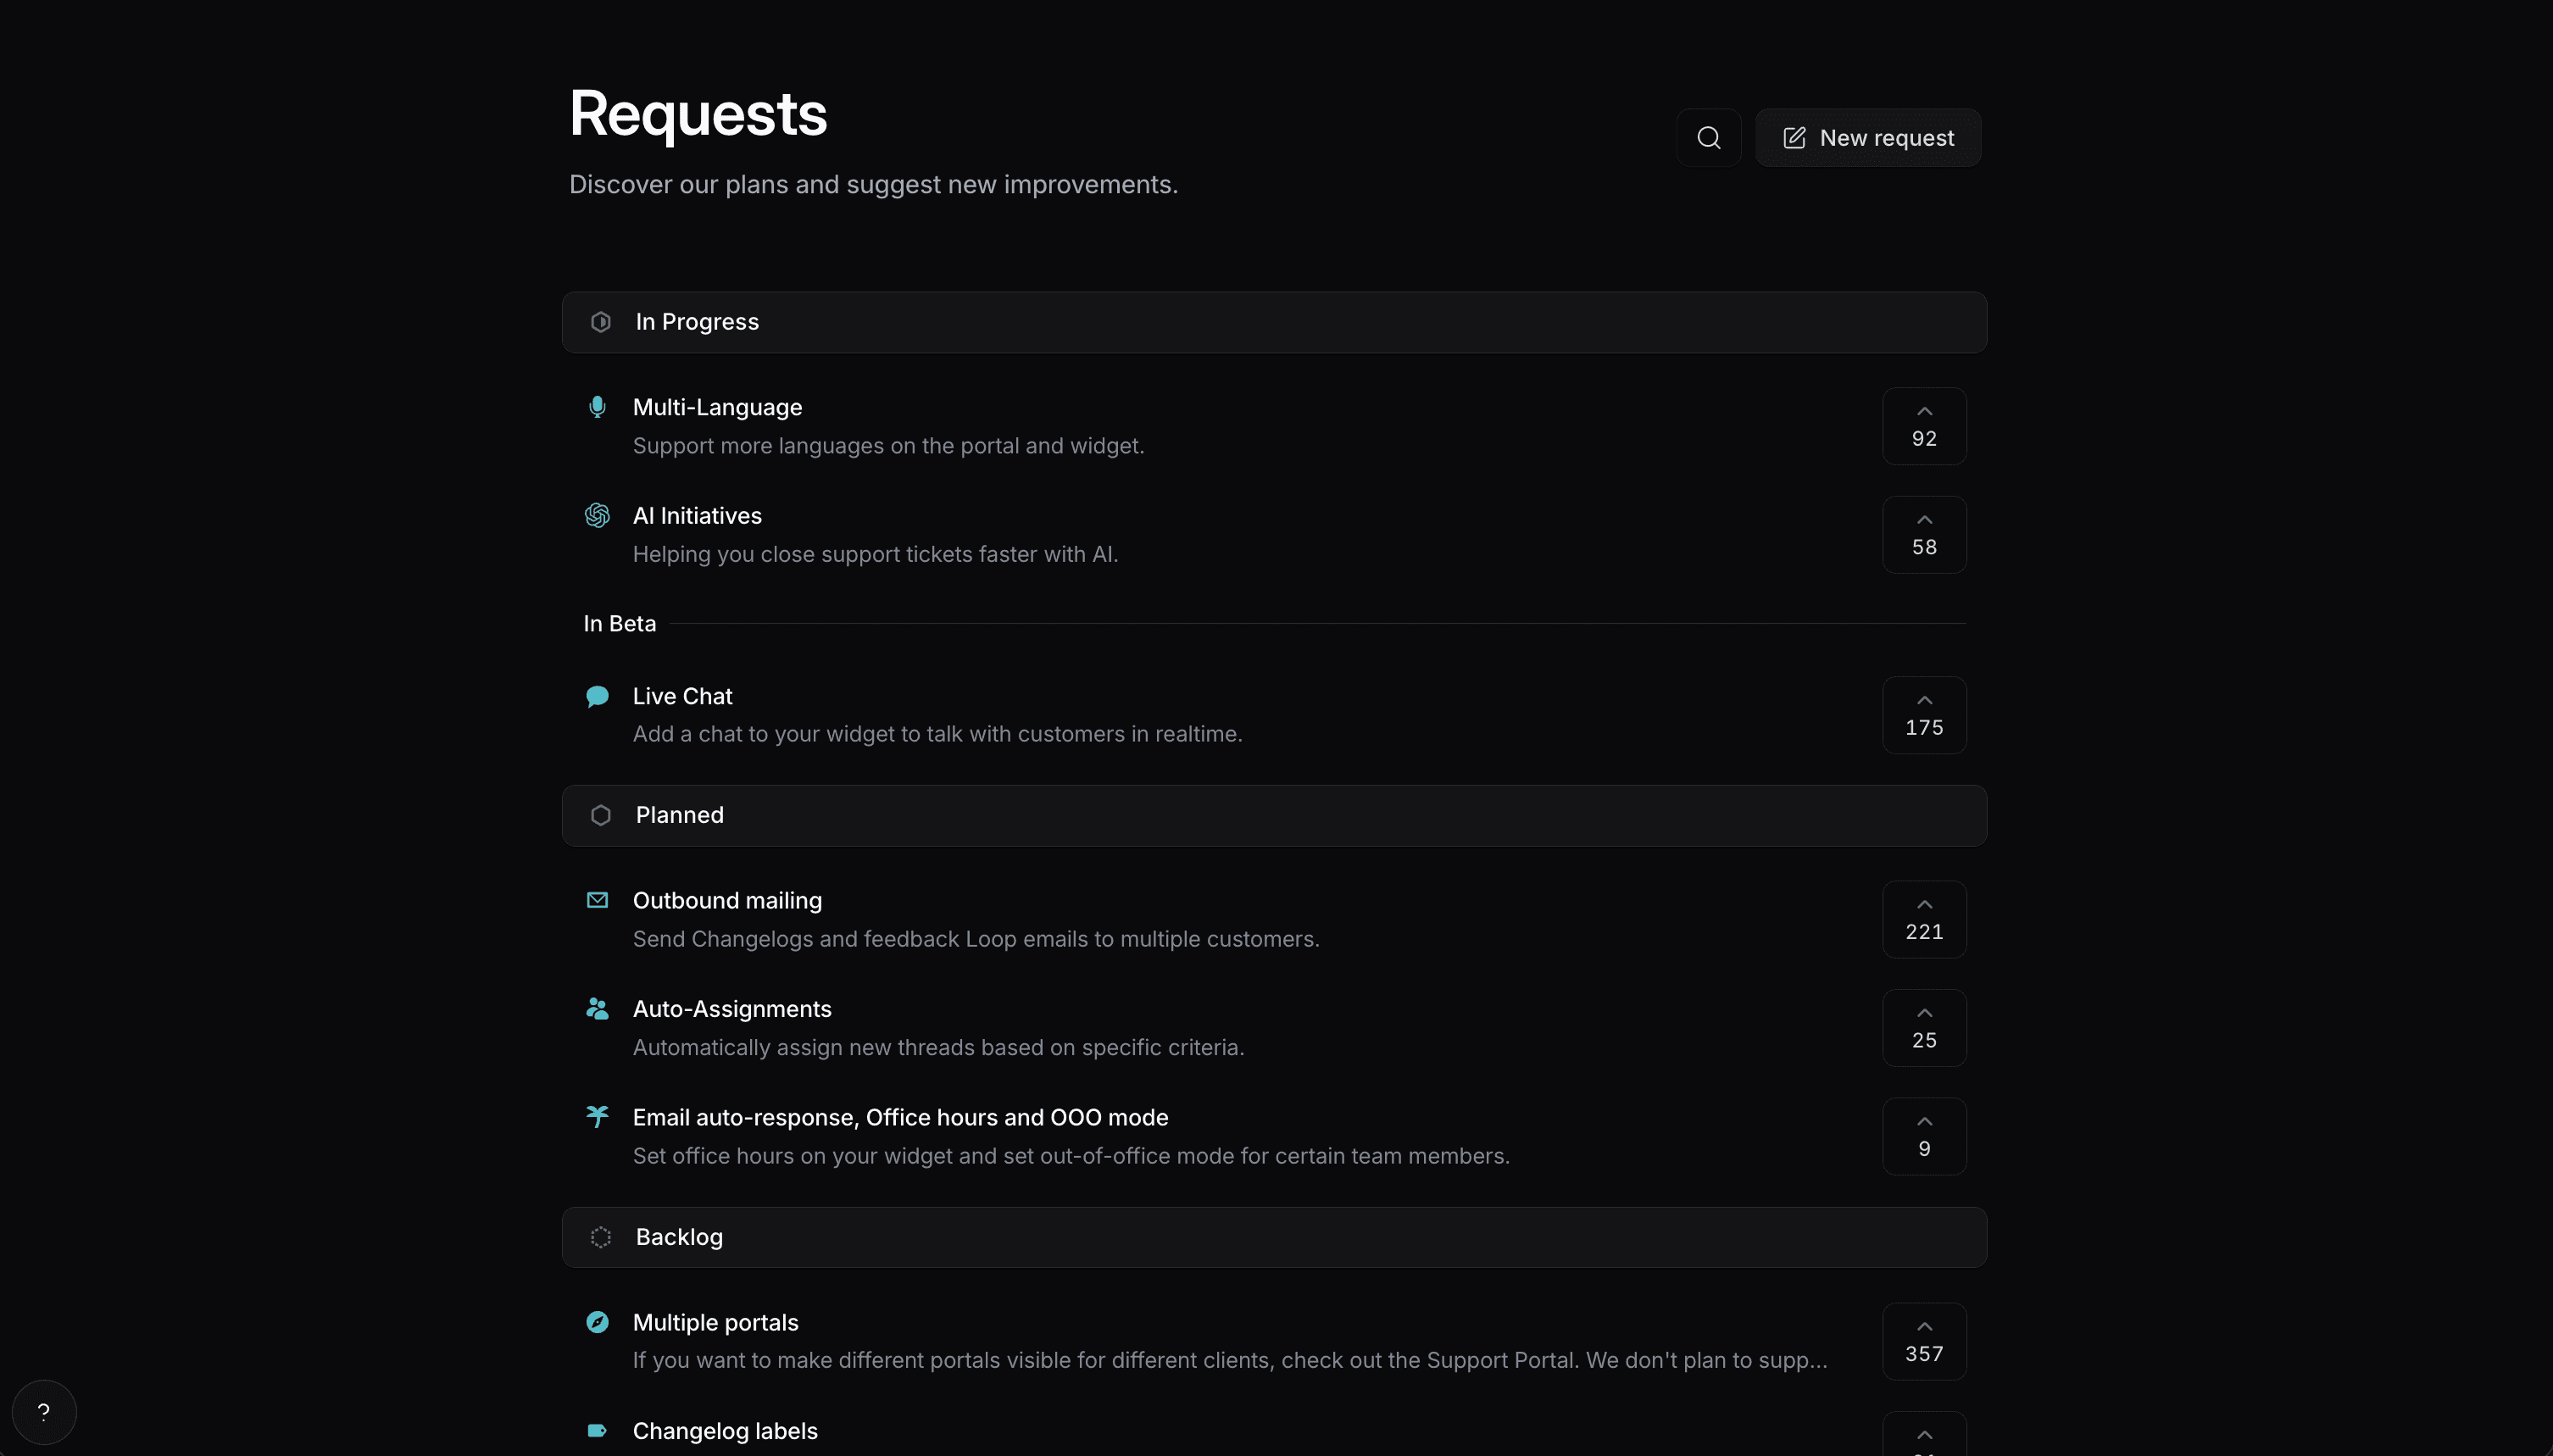
Task: Upvote Outbound mailing with 221 votes
Action: [1924, 919]
